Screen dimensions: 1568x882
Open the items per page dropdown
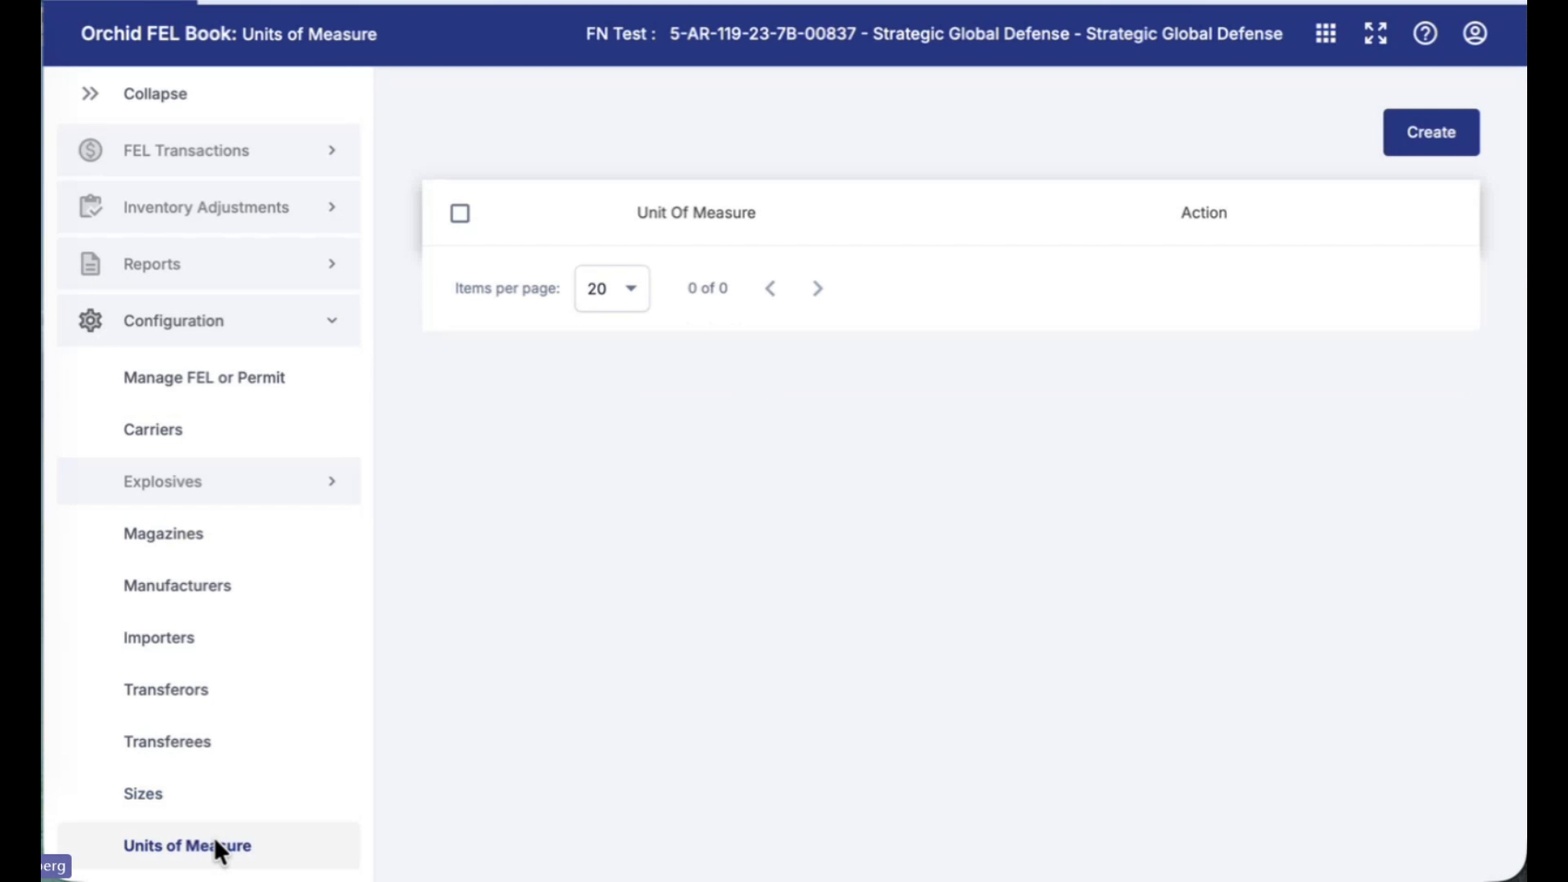click(x=612, y=288)
